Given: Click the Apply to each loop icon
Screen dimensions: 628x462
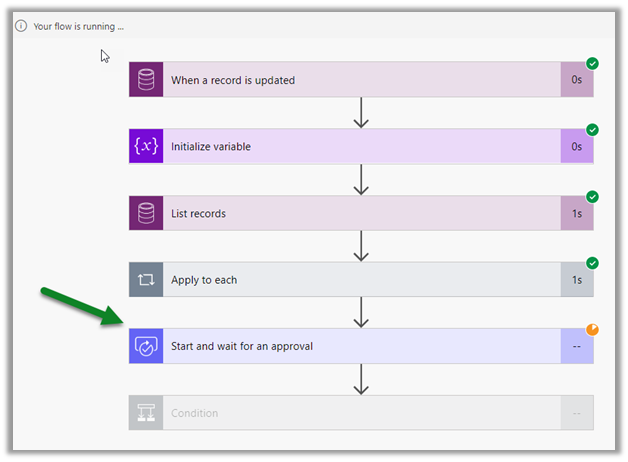Looking at the screenshot, I should click(x=146, y=280).
